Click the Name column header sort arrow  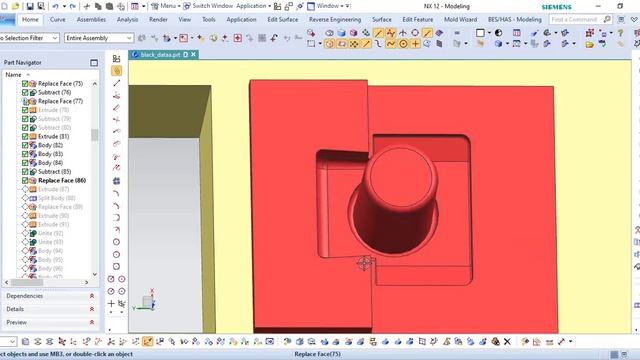point(28,75)
